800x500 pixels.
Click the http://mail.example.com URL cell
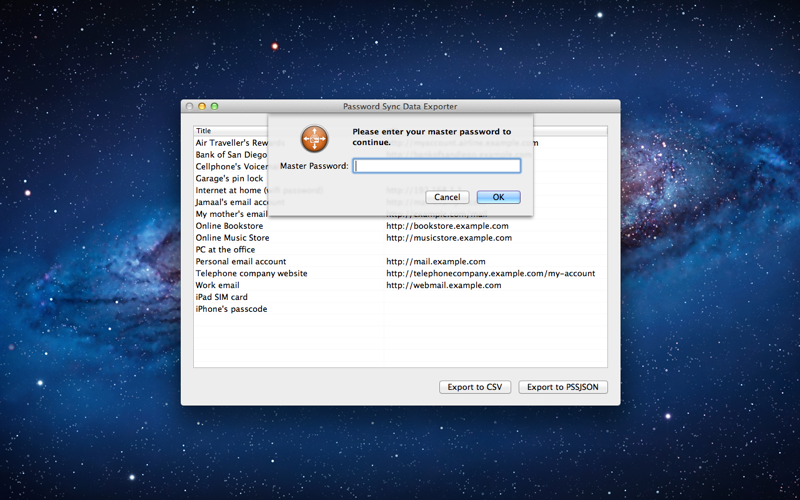point(435,261)
